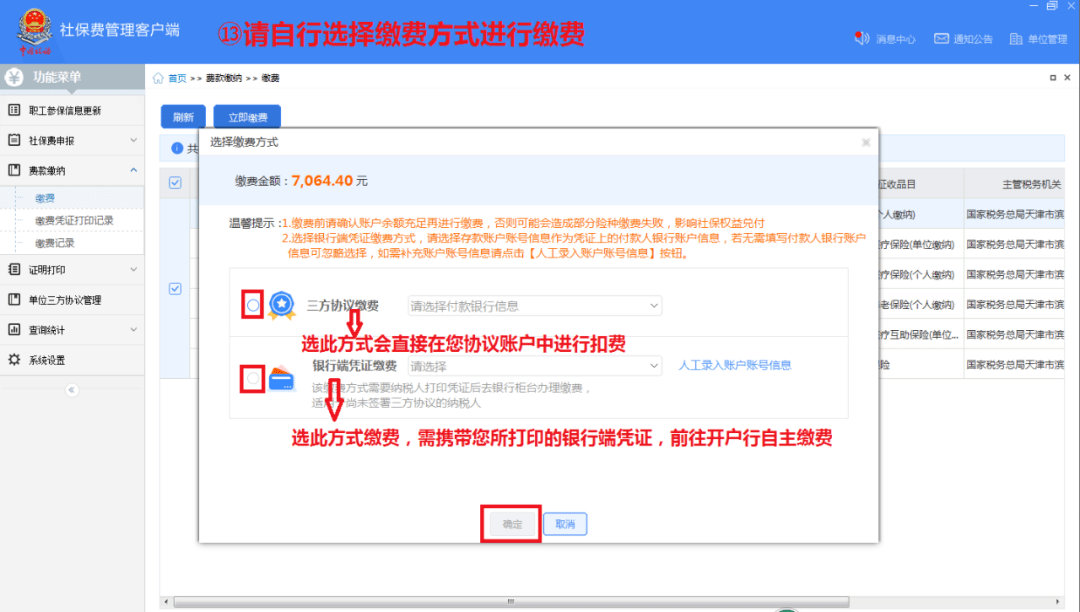
Task: Check the checkbox in the table row
Action: tap(175, 288)
